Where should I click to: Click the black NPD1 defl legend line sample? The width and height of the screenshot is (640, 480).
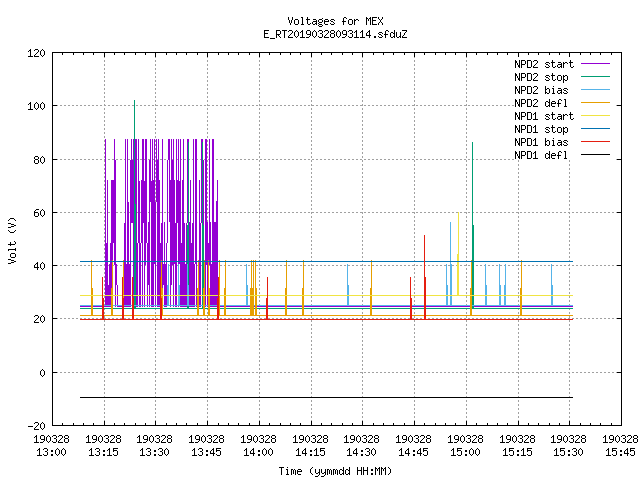click(x=595, y=155)
